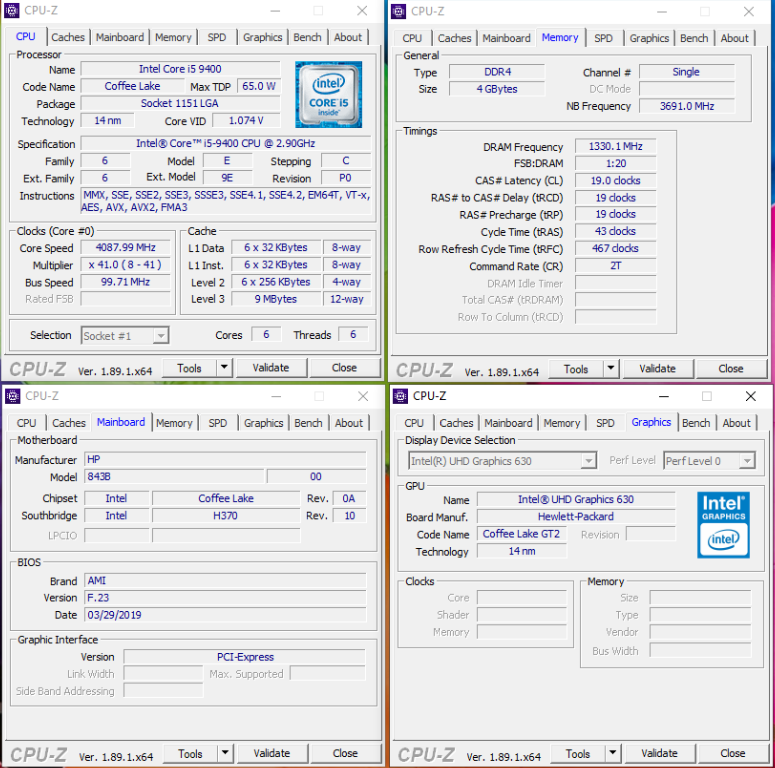Screen dimensions: 775x768
Task: Select the Memory tab in the Mainboard window
Action: pos(174,423)
